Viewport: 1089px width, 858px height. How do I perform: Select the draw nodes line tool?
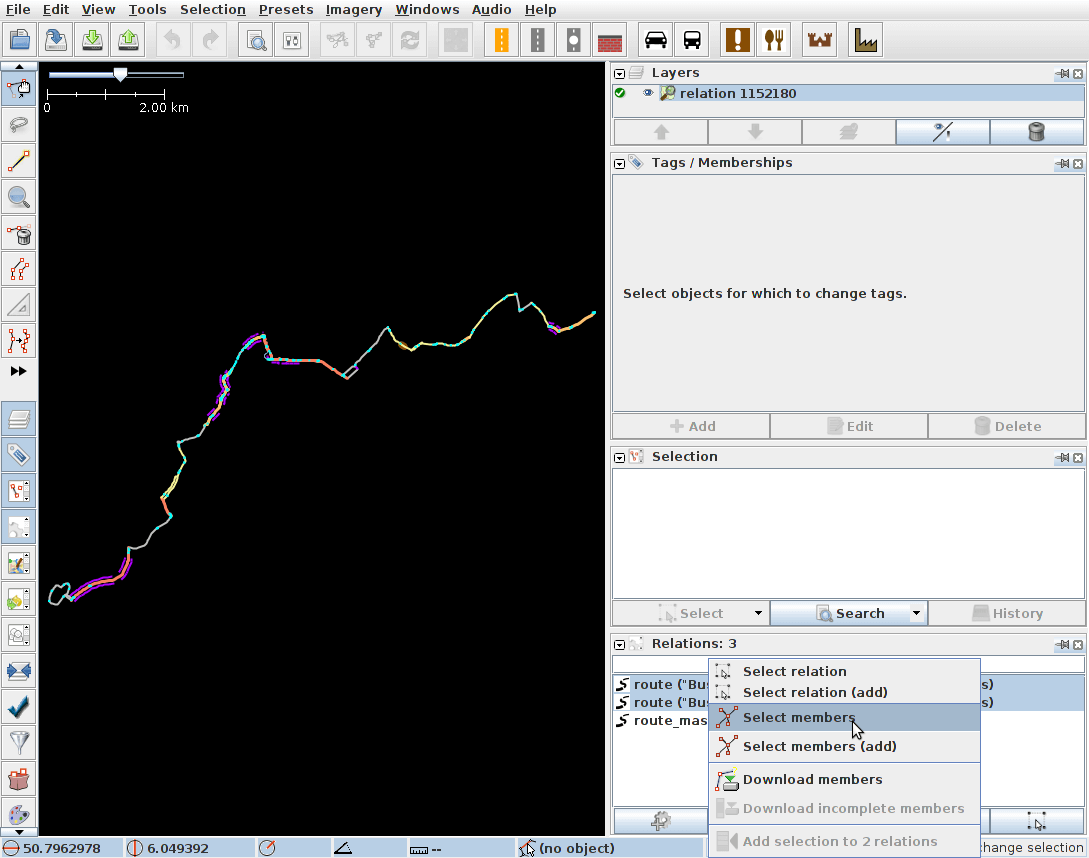click(19, 161)
